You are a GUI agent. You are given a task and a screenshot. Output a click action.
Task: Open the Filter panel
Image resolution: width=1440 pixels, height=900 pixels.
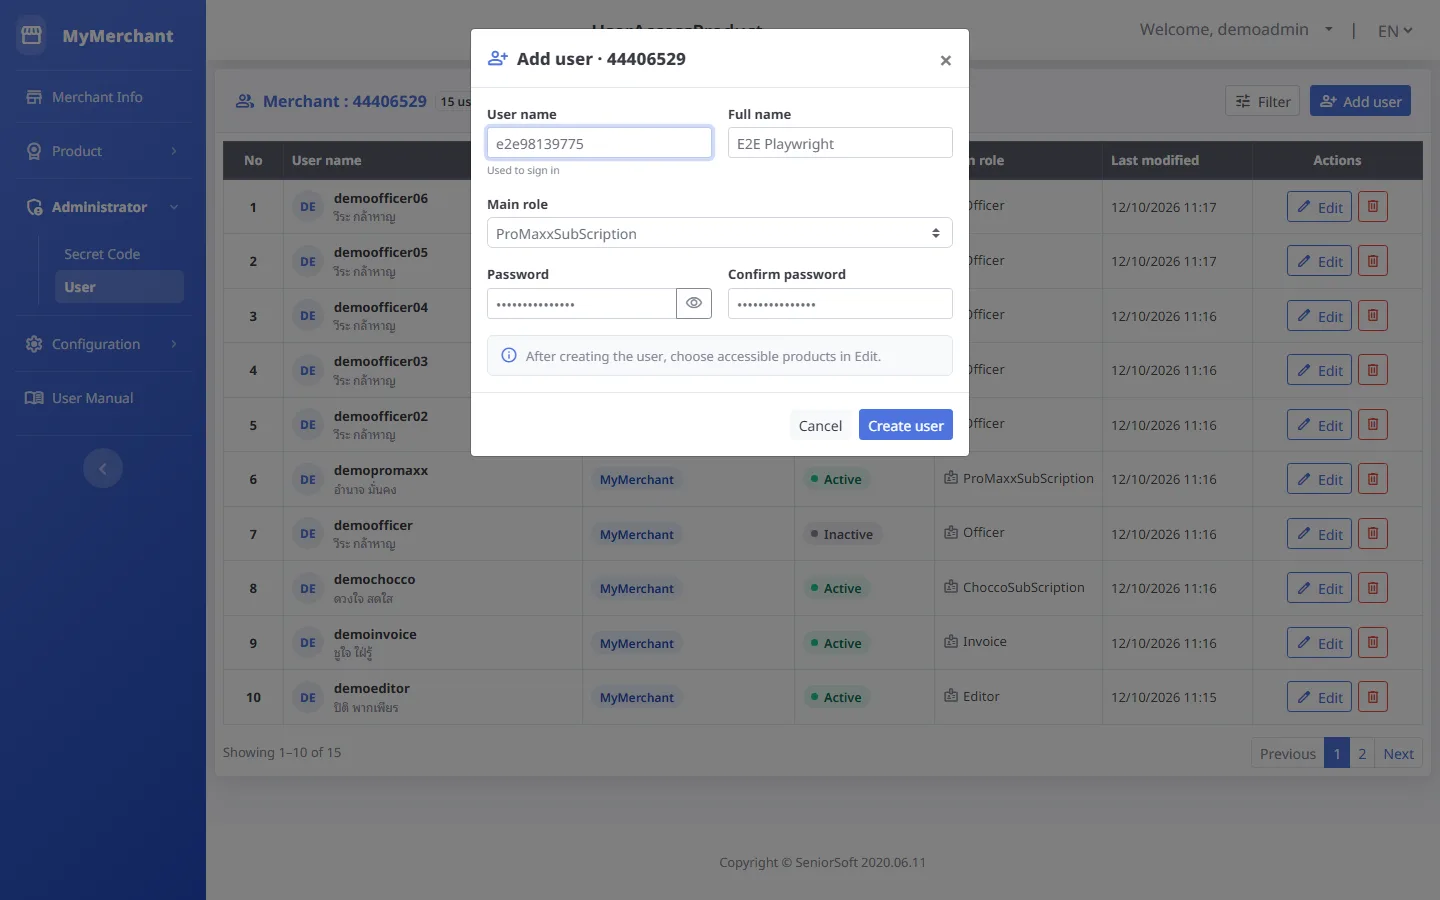pyautogui.click(x=1263, y=101)
